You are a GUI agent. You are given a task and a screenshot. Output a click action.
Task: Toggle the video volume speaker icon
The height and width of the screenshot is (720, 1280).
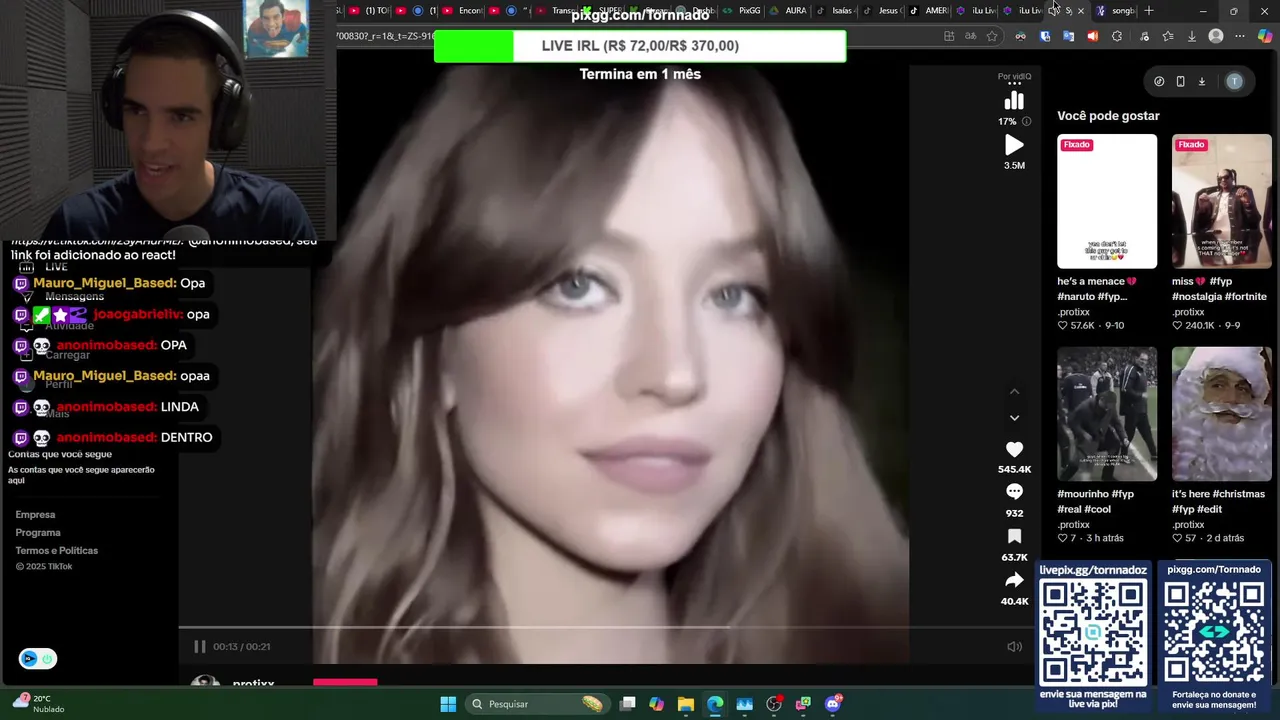pos(1014,647)
